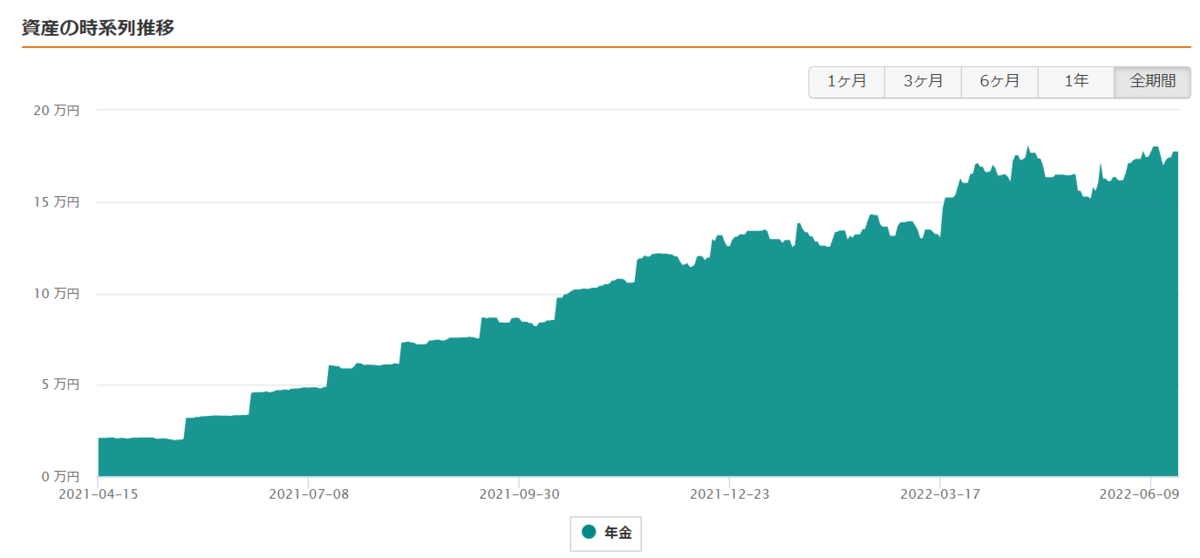
Task: Click the 2021-04-15 date label
Action: [x=98, y=494]
